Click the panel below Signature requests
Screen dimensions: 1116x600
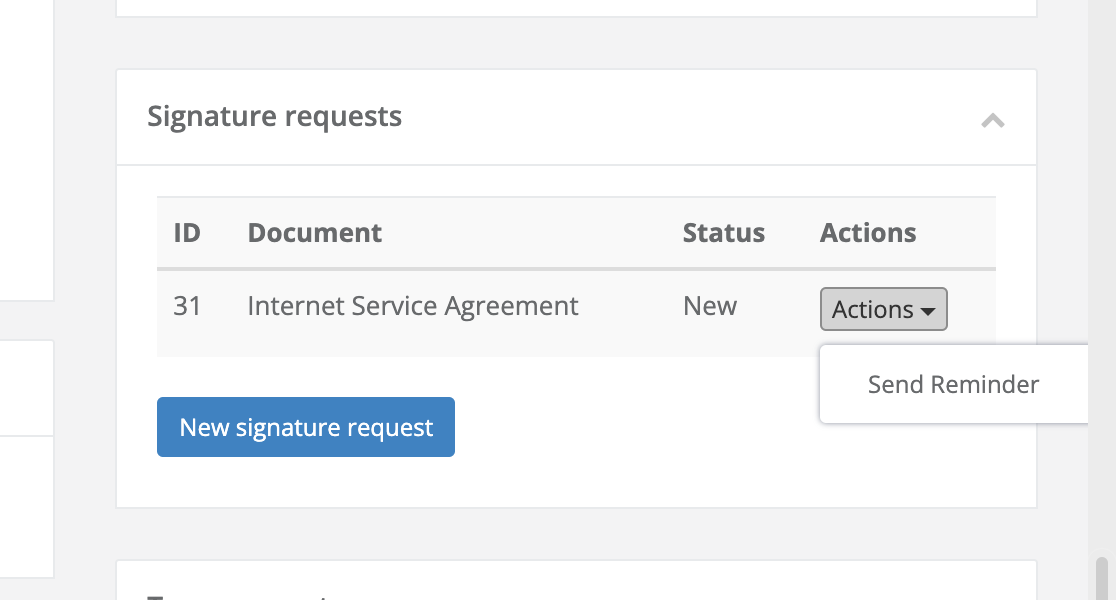[x=576, y=578]
